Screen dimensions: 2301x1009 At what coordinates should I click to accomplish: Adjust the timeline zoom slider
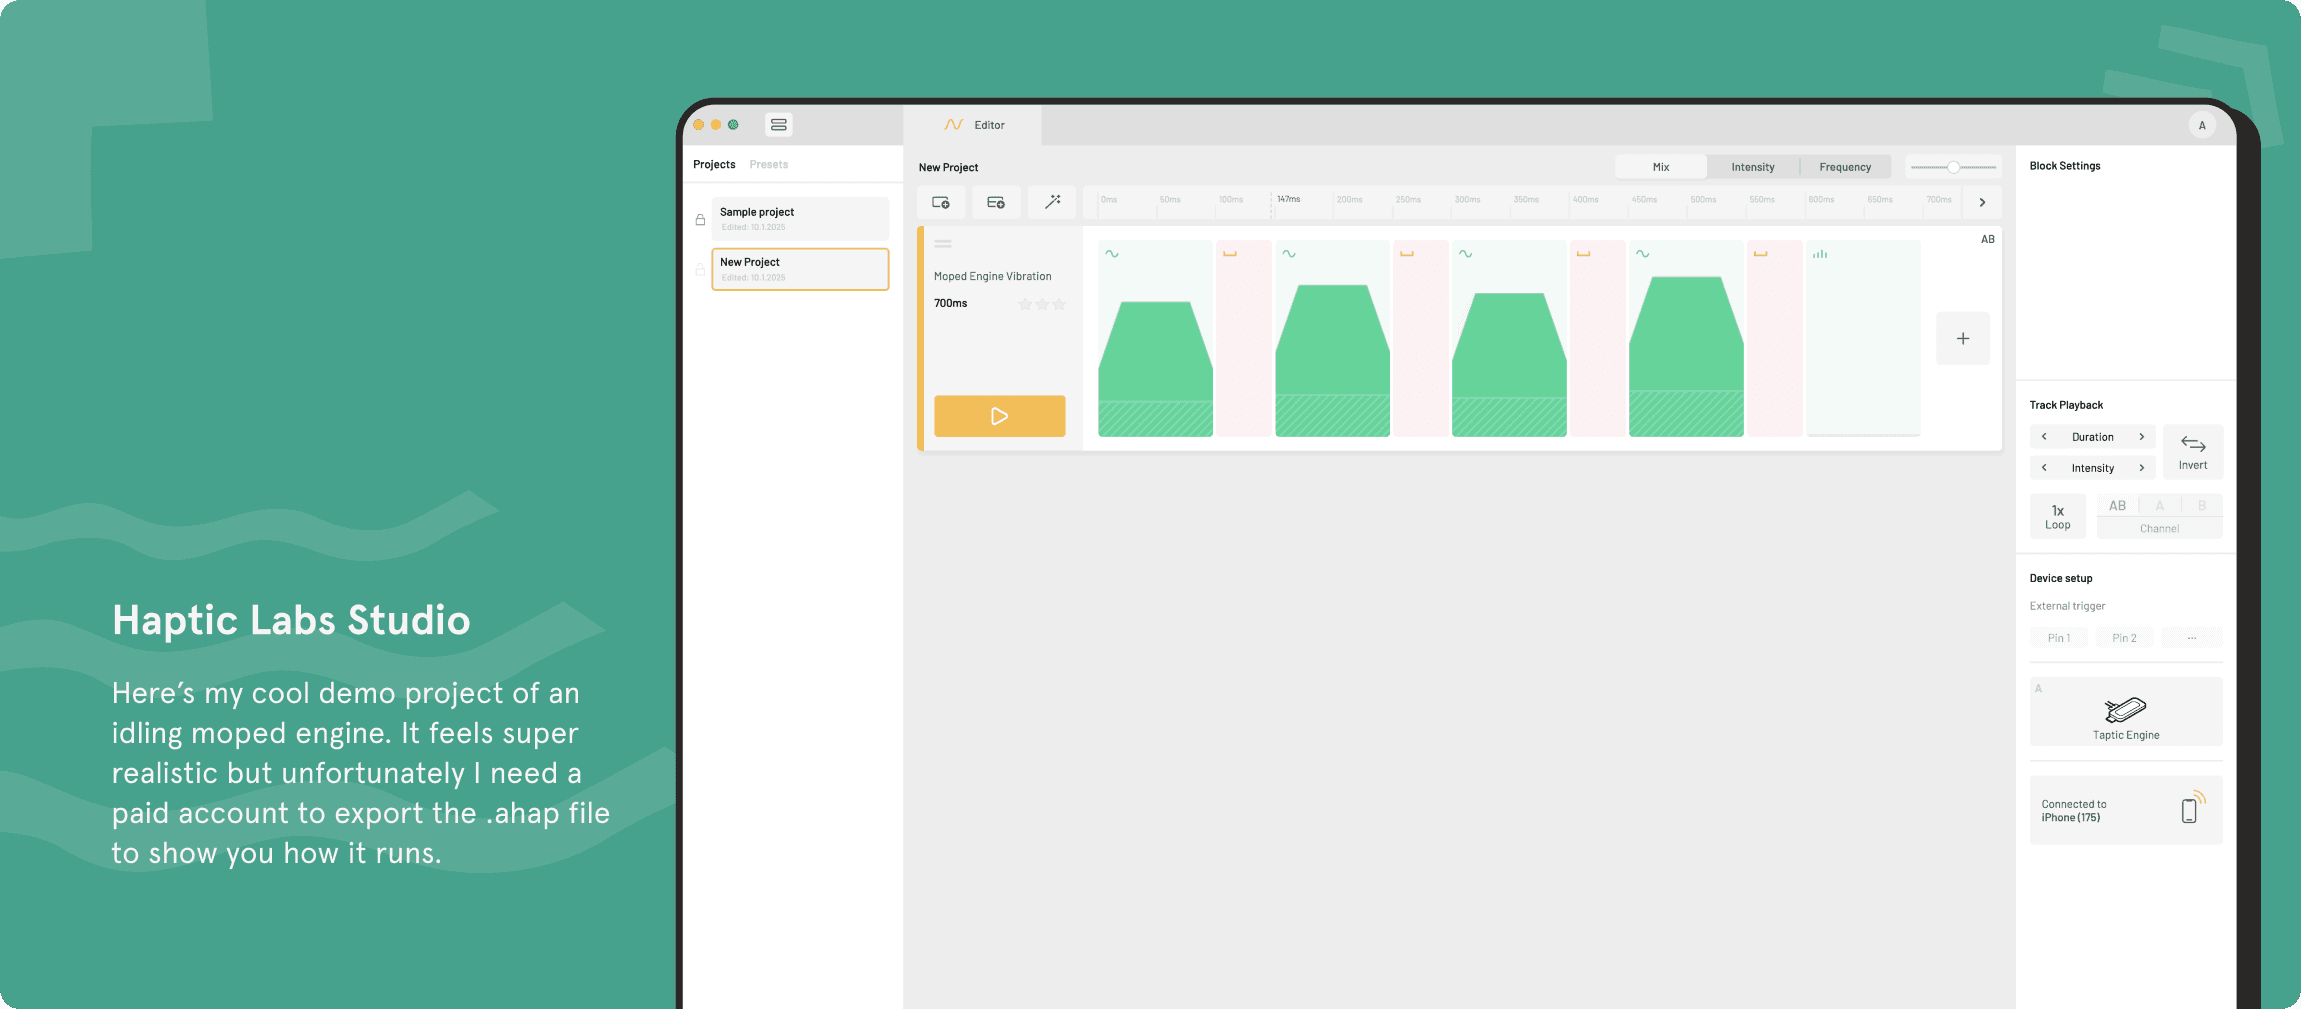click(x=1952, y=167)
